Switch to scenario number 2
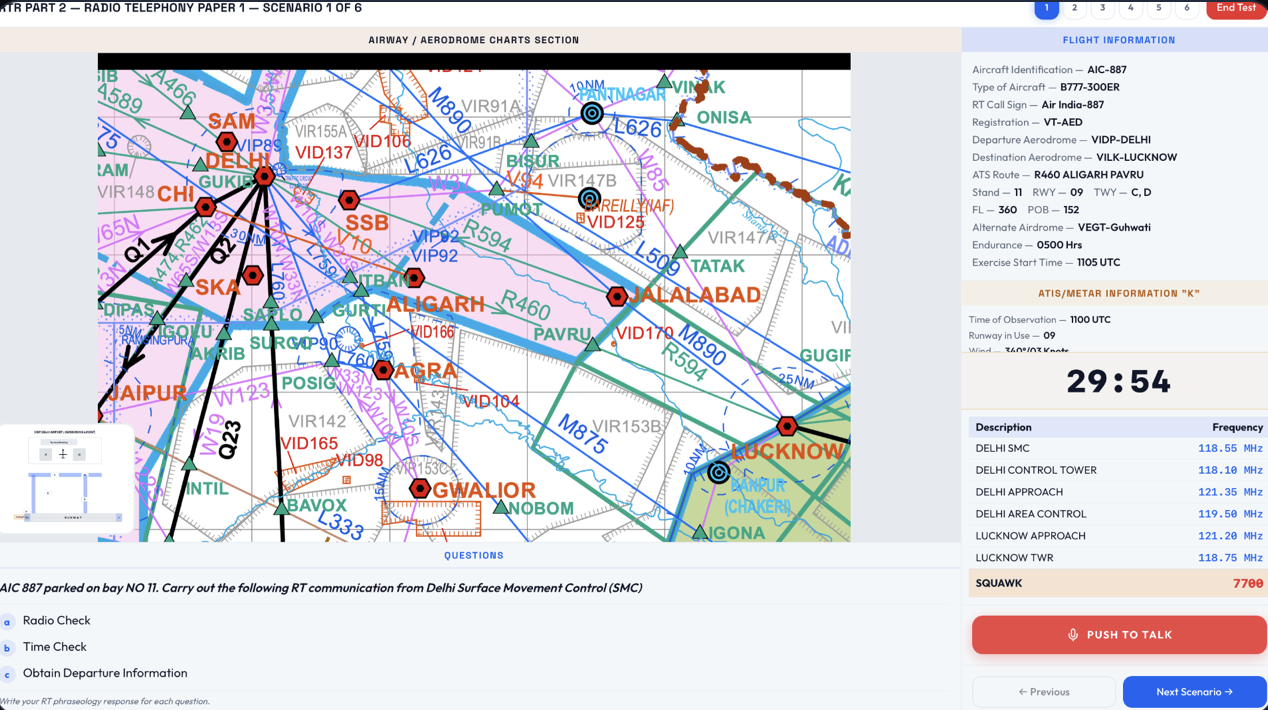This screenshot has height=710, width=1268. pyautogui.click(x=1074, y=9)
